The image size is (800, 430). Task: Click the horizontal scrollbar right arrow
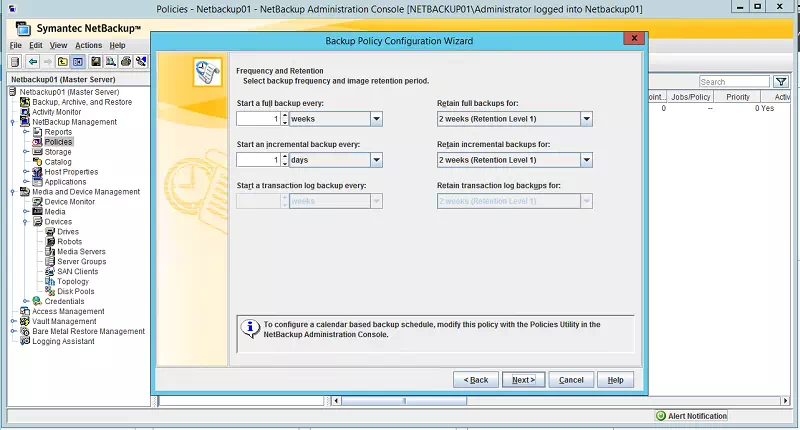[x=786, y=401]
